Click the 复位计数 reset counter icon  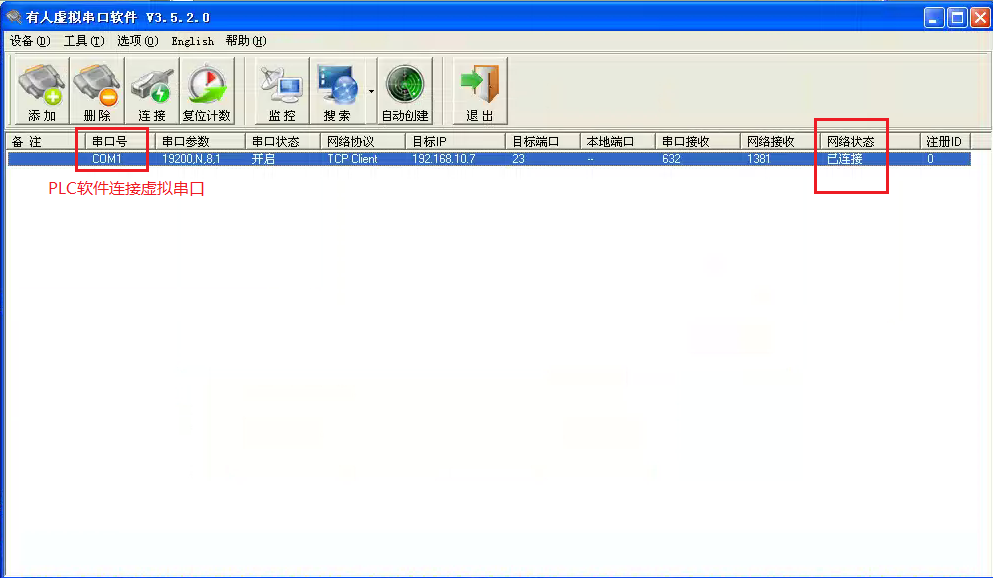pyautogui.click(x=206, y=91)
